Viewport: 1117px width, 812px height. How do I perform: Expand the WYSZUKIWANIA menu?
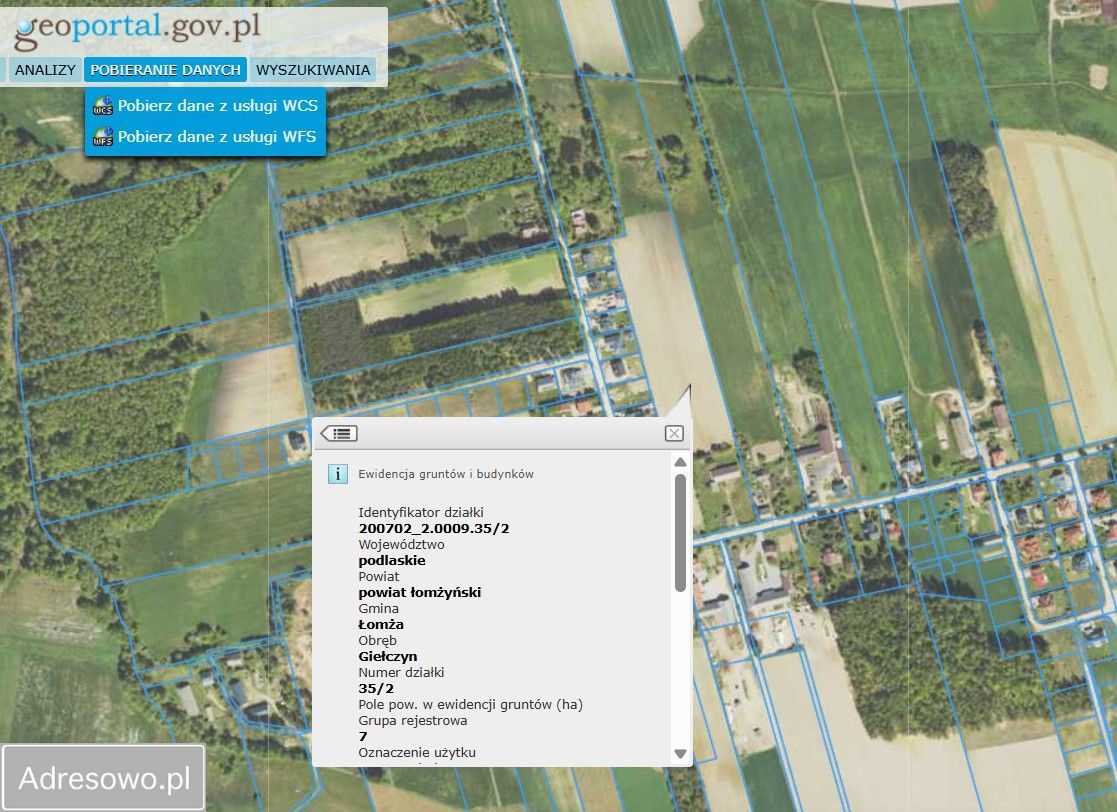coord(313,70)
